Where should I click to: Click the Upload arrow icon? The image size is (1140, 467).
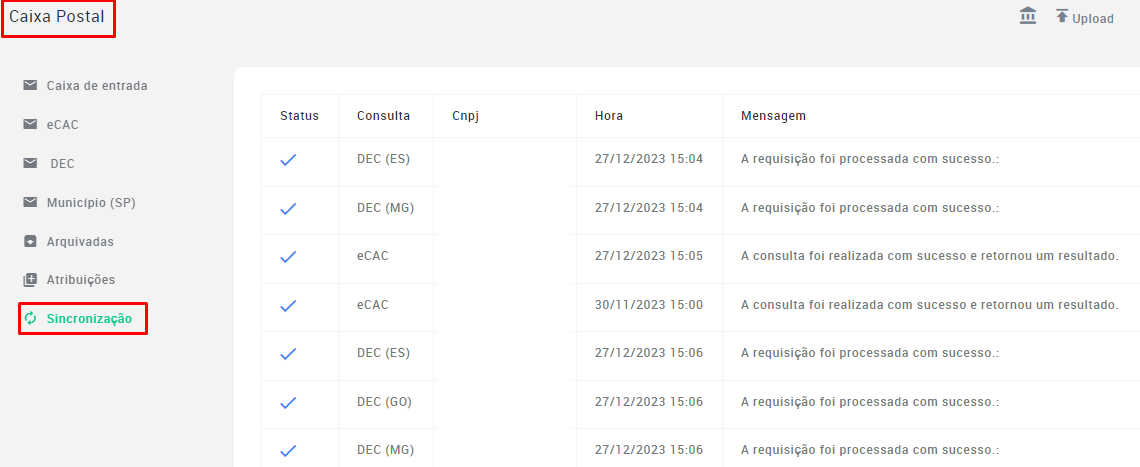(1062, 16)
